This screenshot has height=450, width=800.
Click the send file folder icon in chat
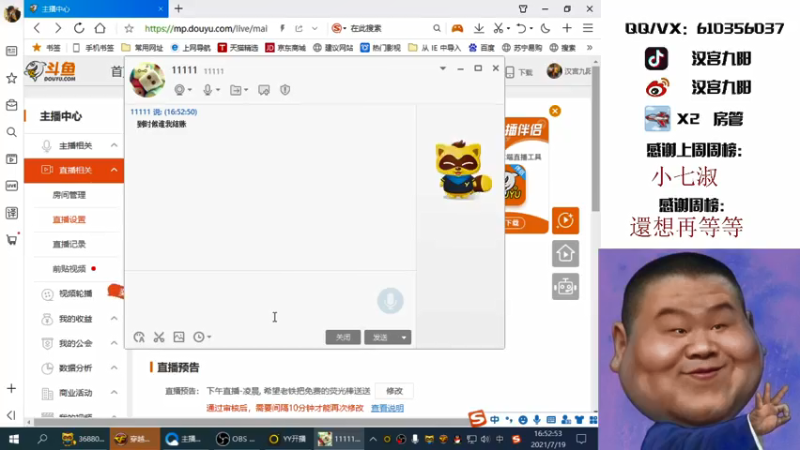(236, 90)
